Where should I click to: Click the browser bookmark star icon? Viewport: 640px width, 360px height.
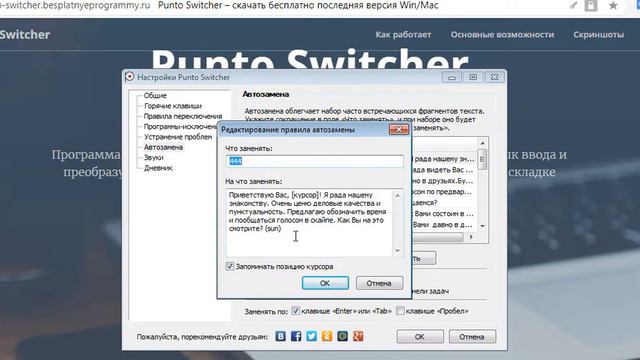(613, 6)
